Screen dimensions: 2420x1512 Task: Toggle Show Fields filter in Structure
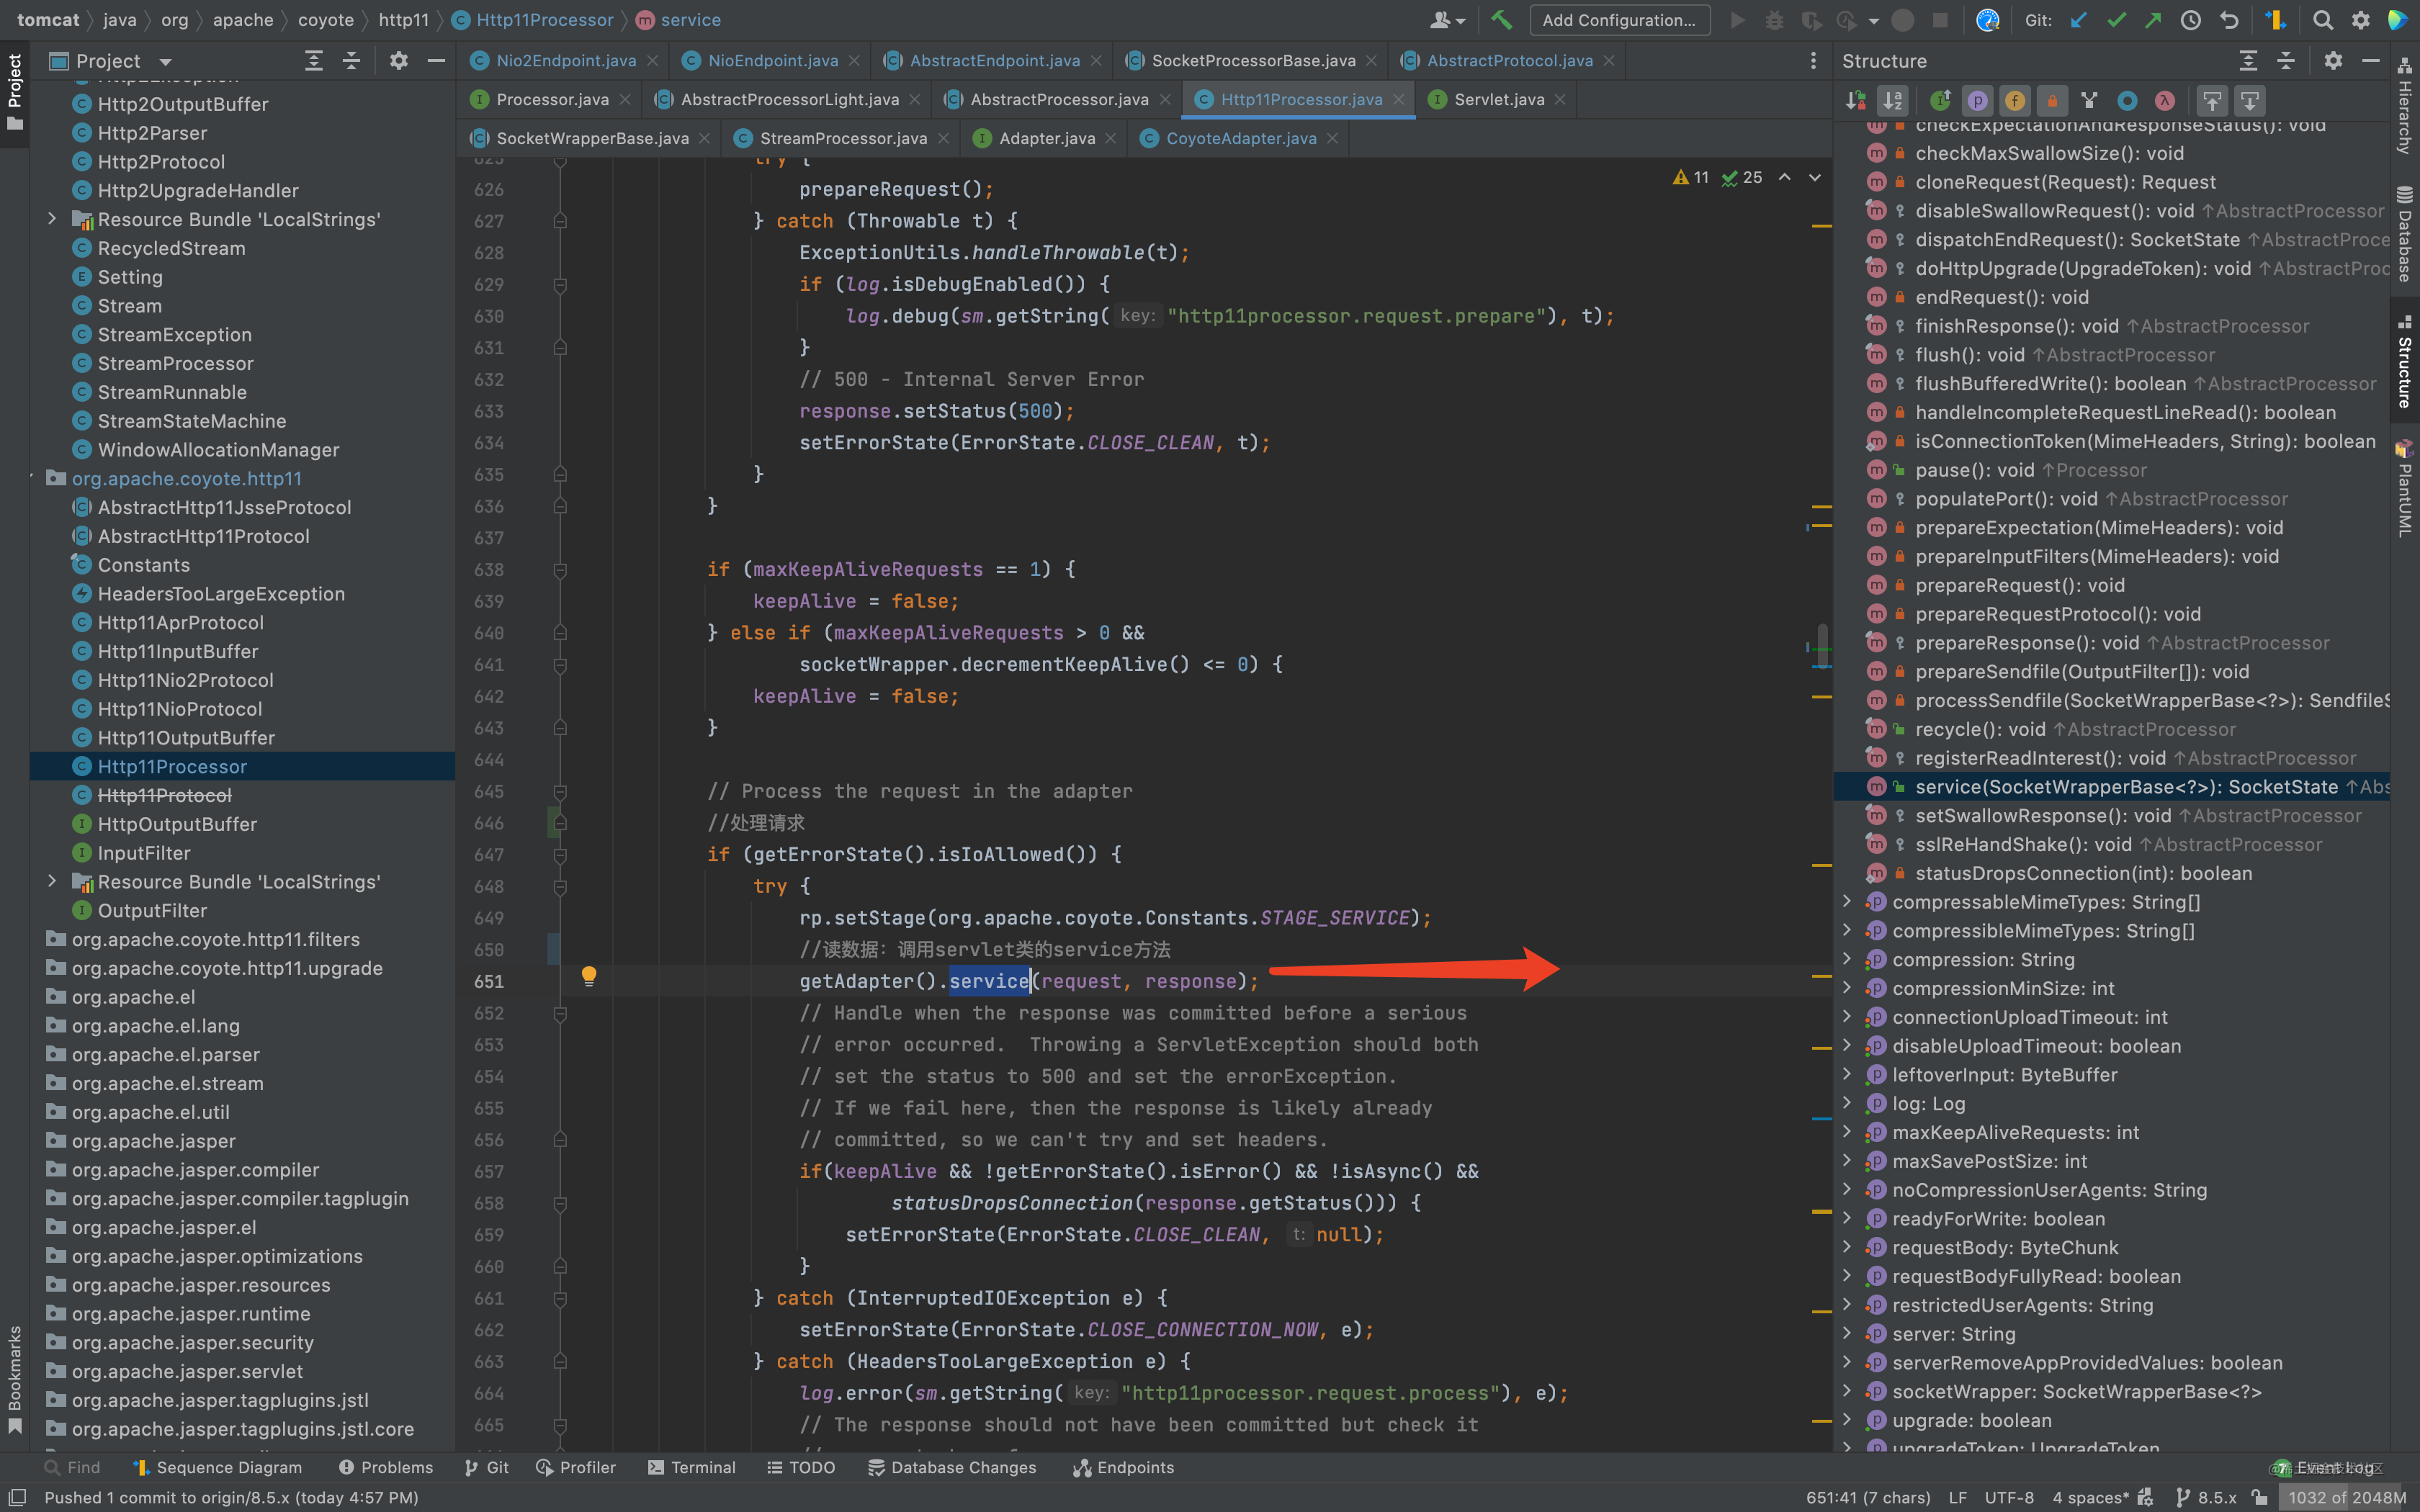[2014, 100]
